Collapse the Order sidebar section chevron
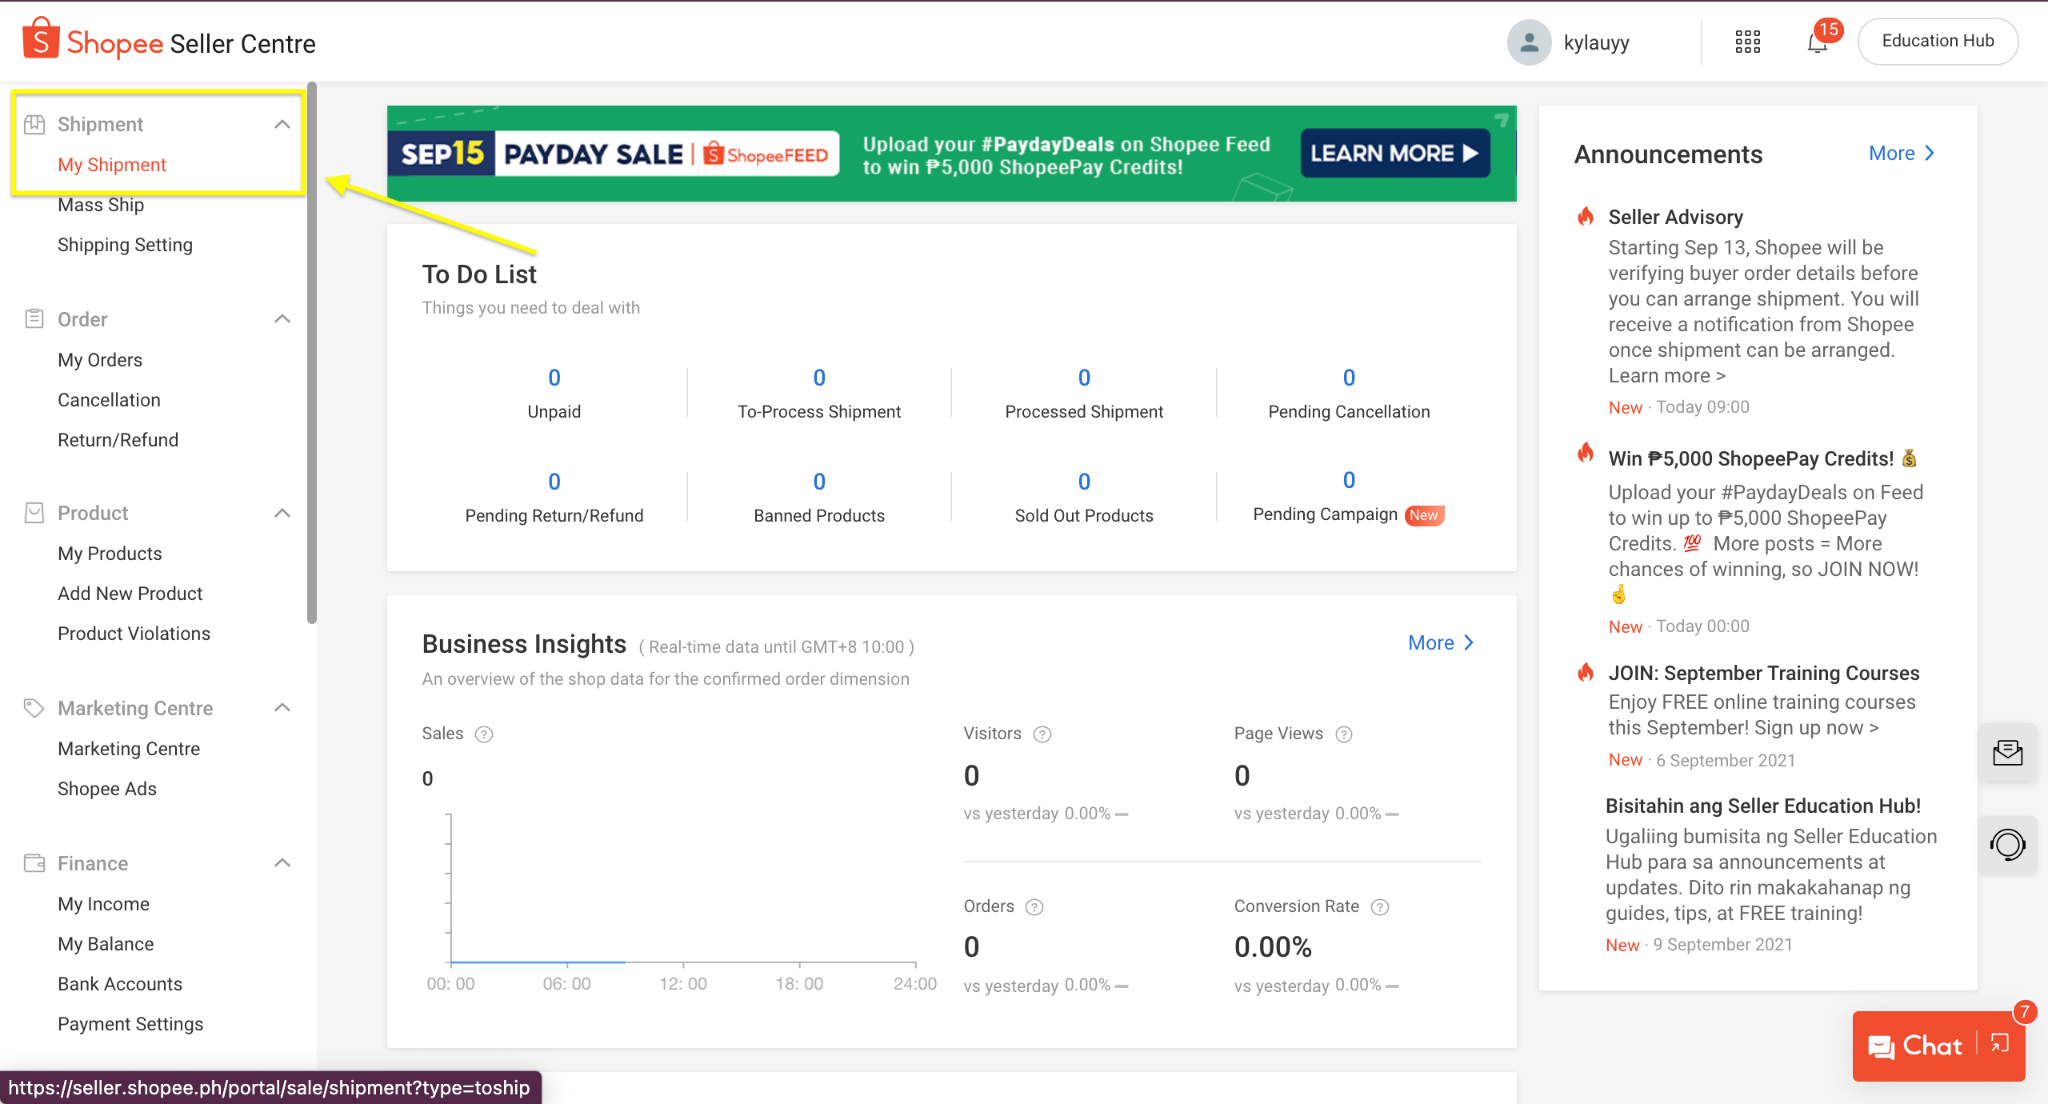The width and height of the screenshot is (2048, 1104). (x=282, y=319)
